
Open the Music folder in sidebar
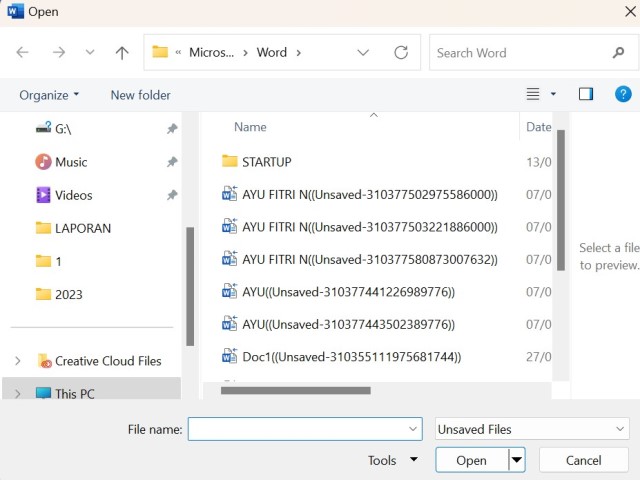[x=71, y=162]
